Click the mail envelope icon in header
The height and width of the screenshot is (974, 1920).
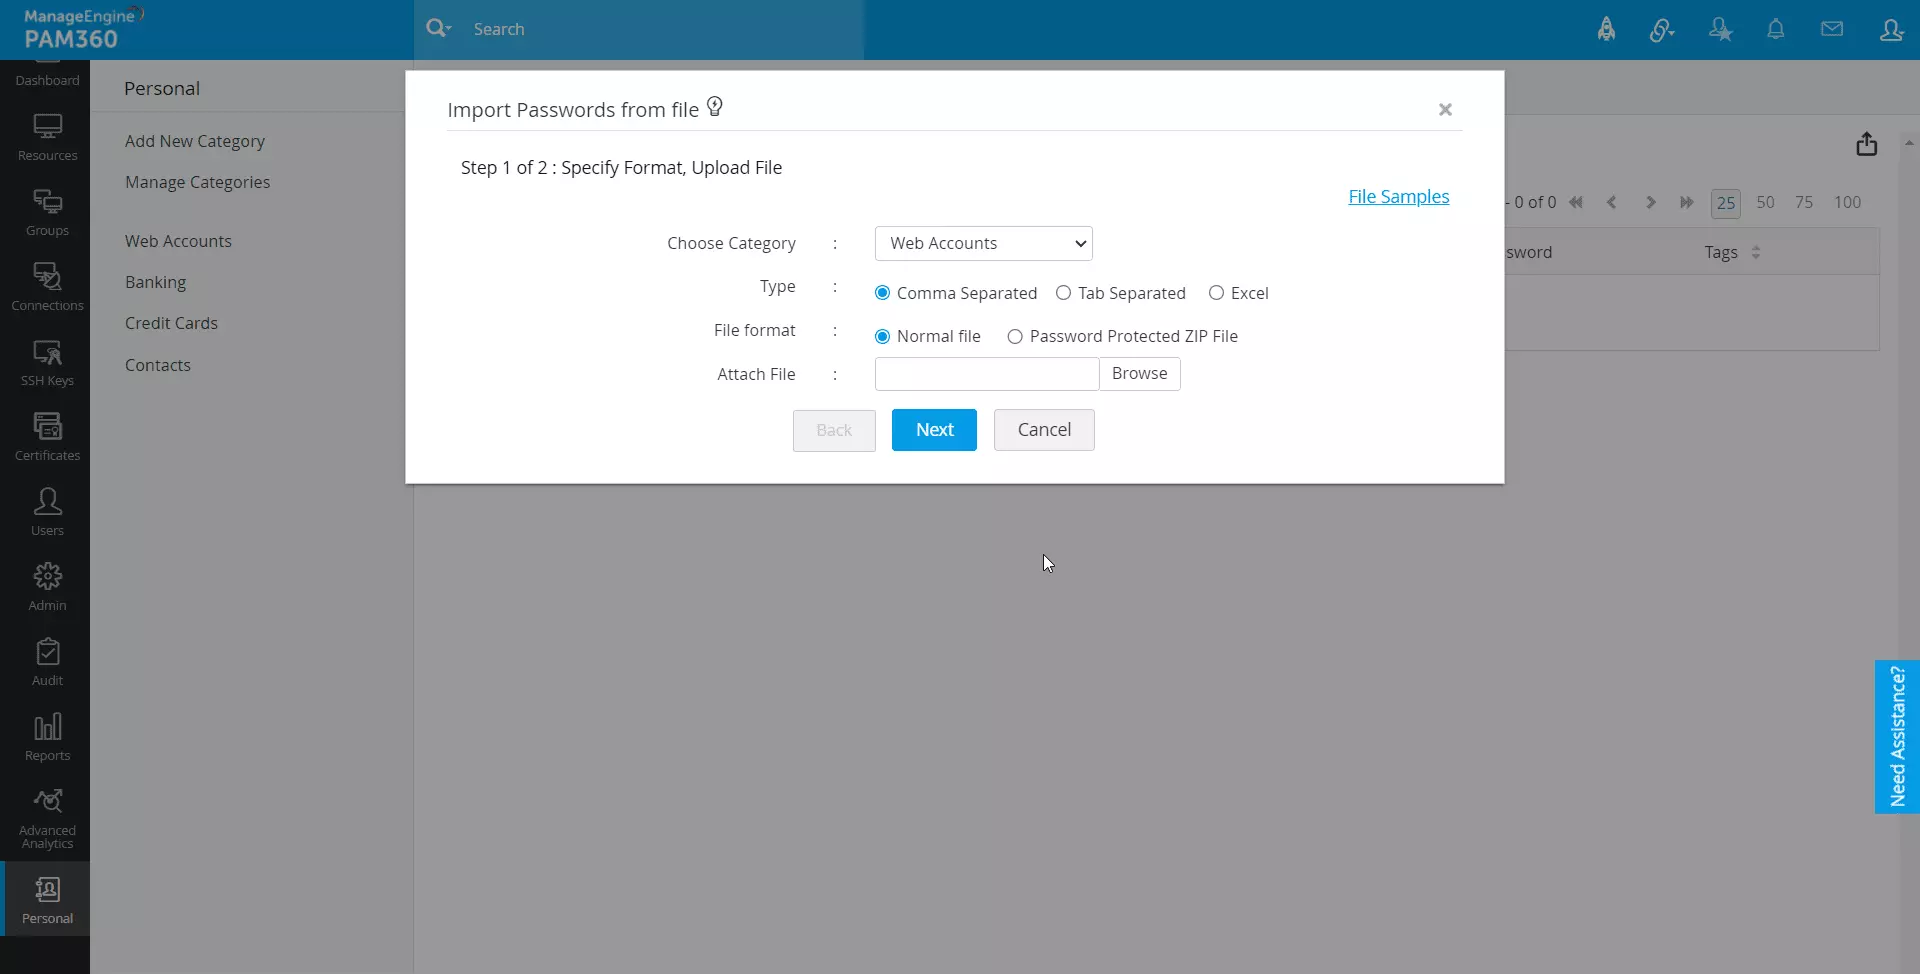pyautogui.click(x=1832, y=30)
